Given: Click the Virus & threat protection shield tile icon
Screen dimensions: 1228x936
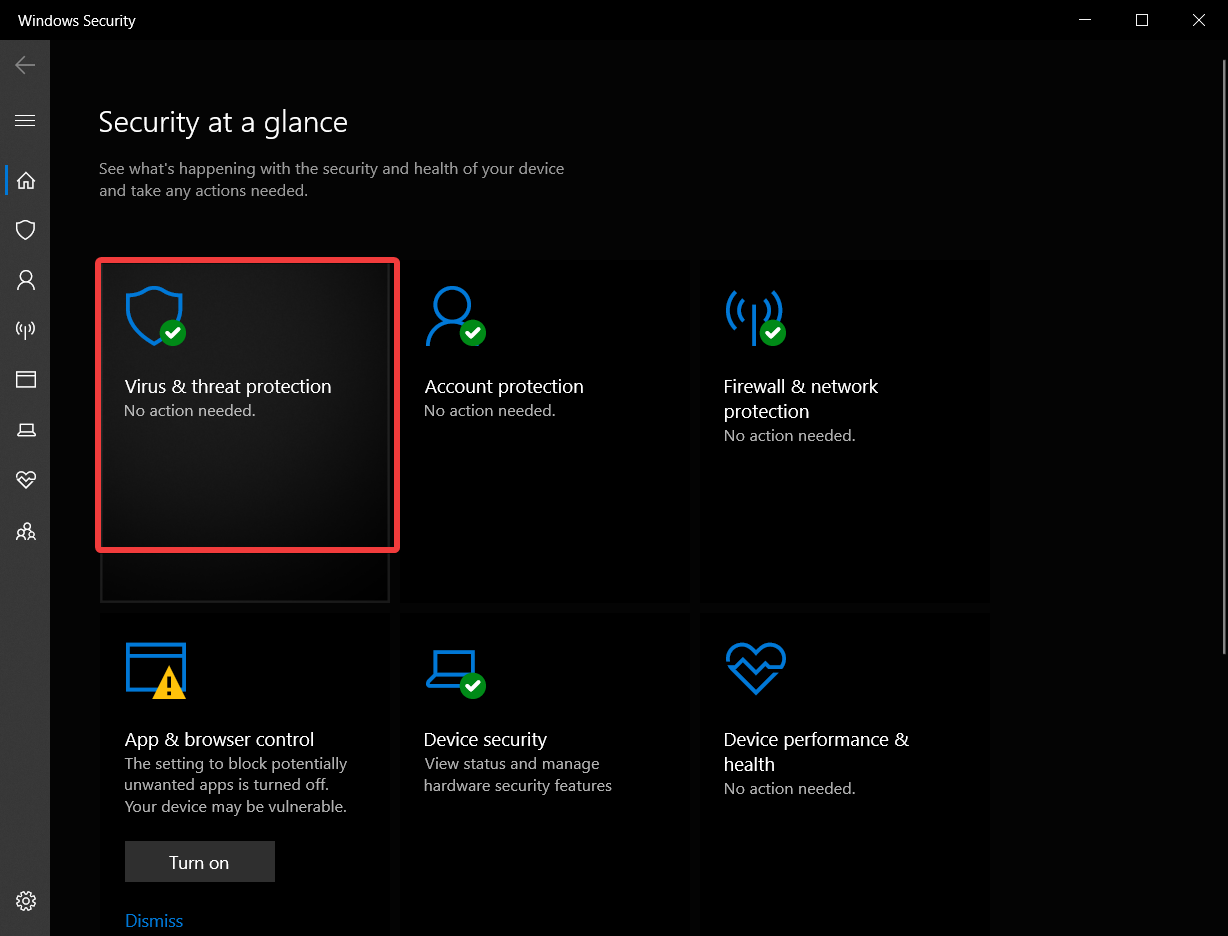Looking at the screenshot, I should [x=155, y=316].
